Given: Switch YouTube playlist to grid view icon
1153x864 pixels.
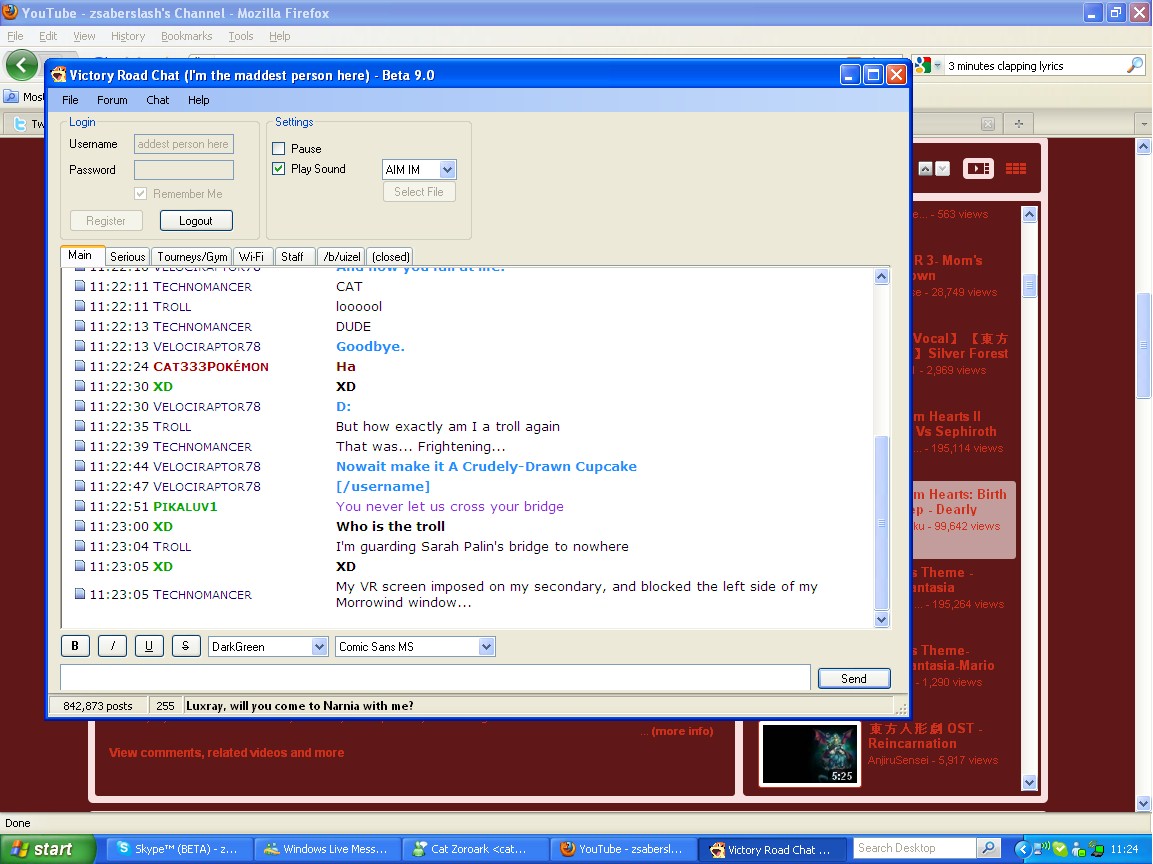Looking at the screenshot, I should click(x=1016, y=169).
